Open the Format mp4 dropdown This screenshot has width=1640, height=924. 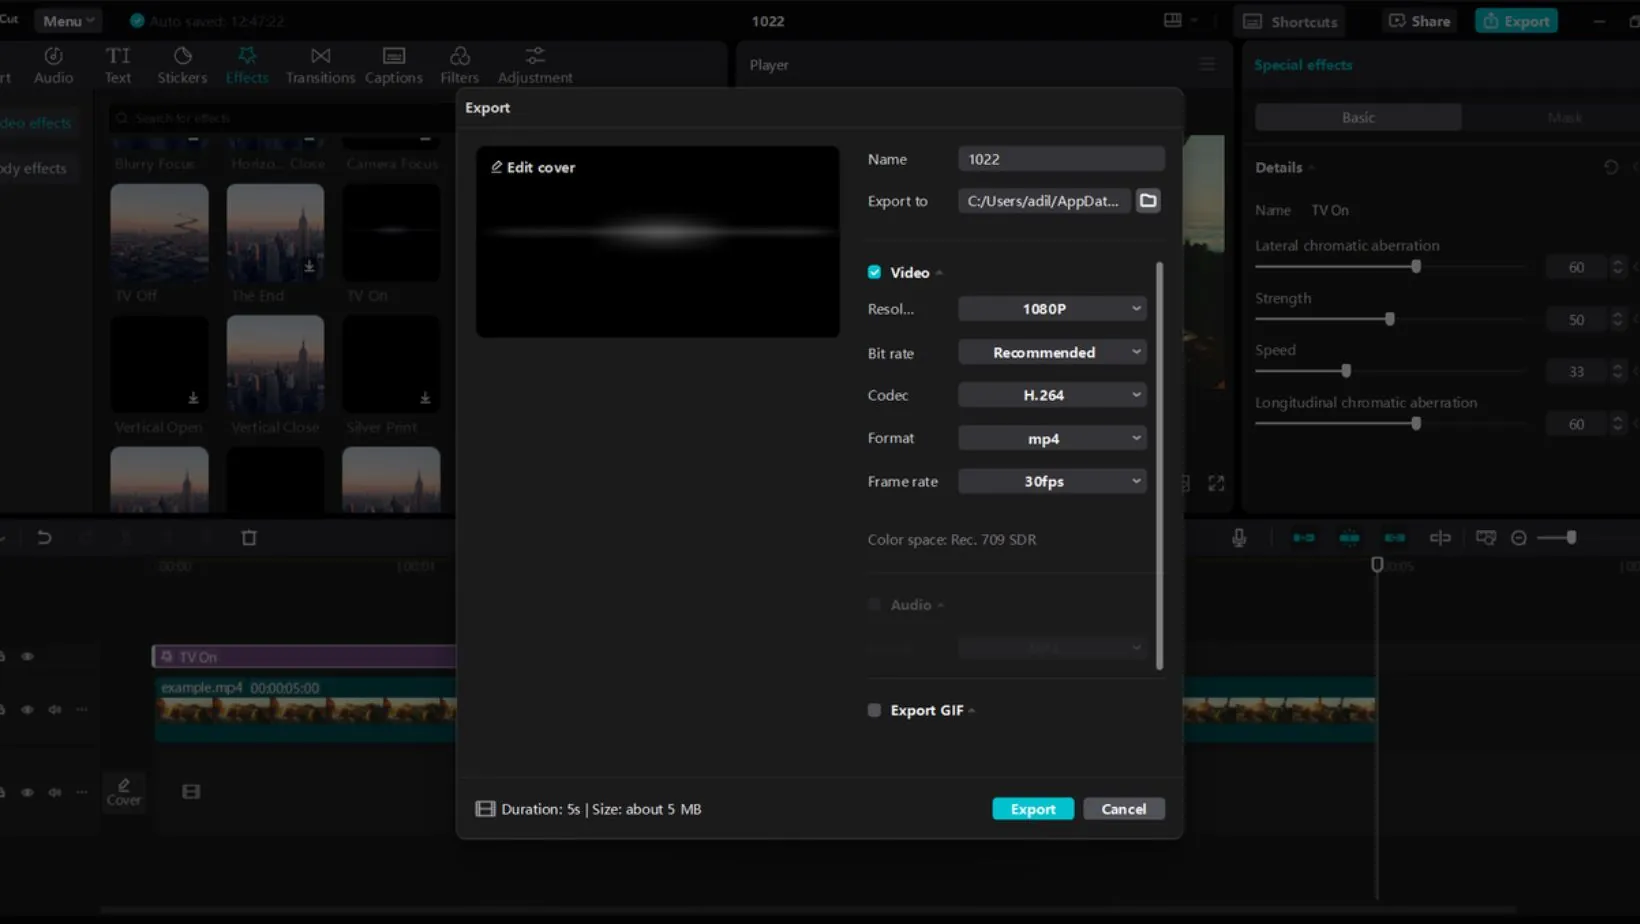[1052, 438]
